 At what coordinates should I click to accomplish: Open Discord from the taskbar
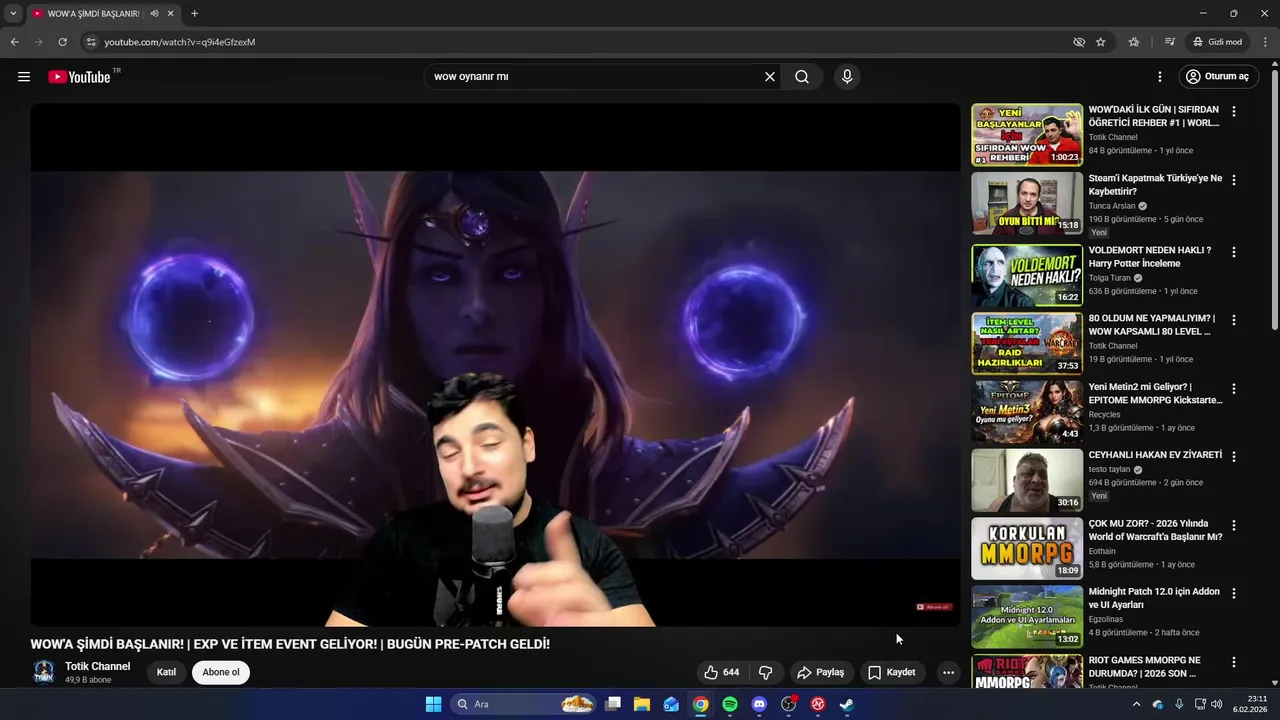point(759,704)
